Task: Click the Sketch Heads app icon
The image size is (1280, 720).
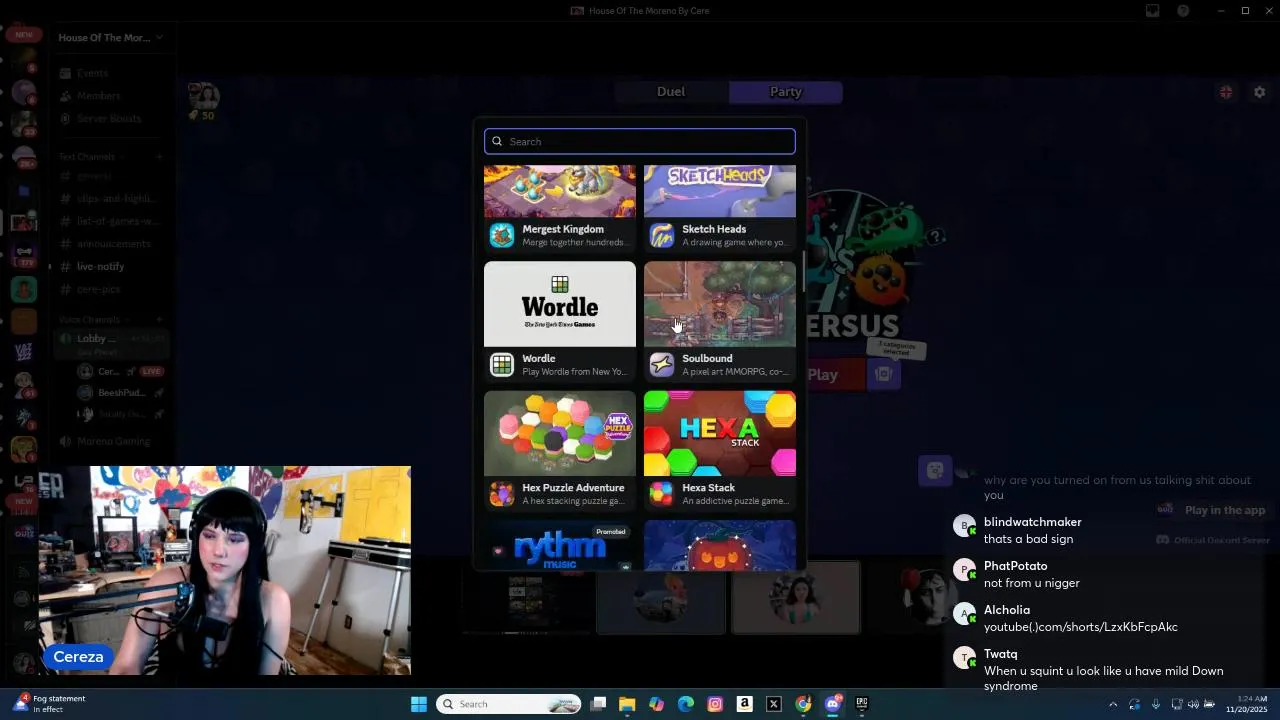Action: (x=662, y=235)
